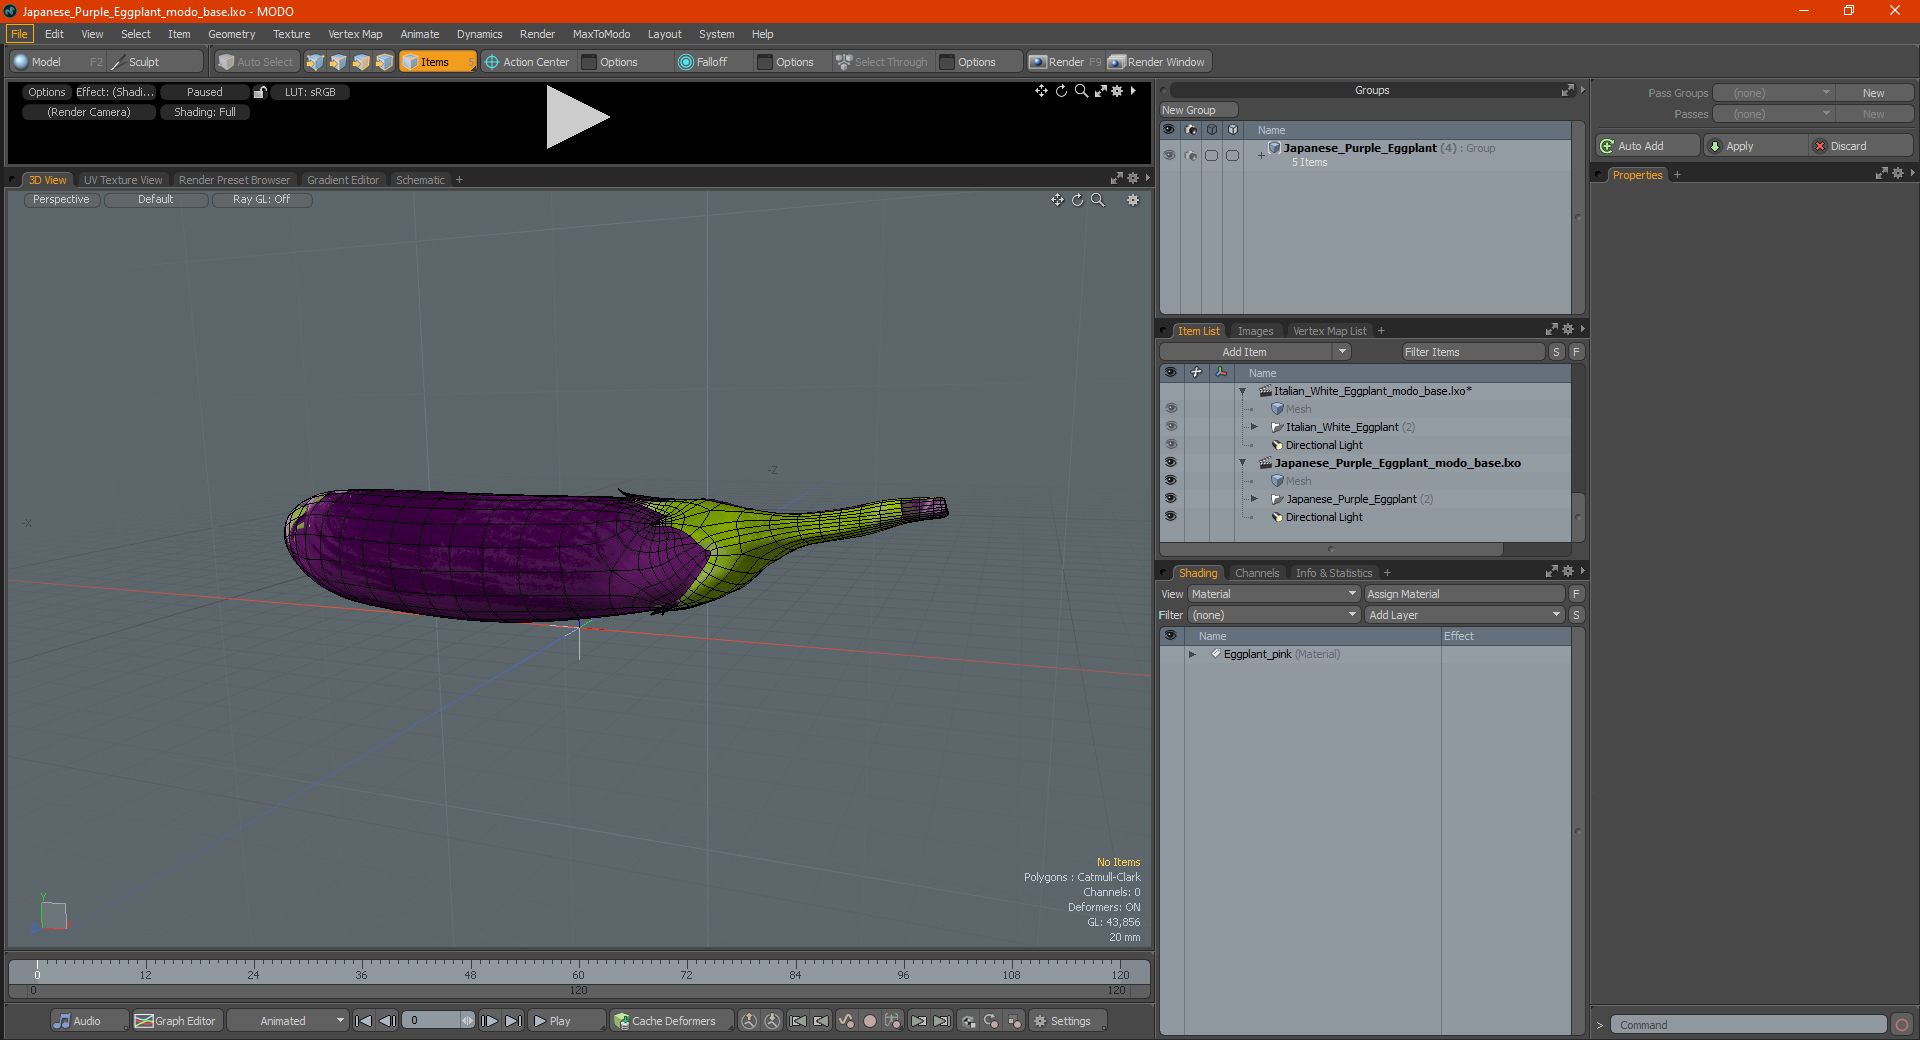Open the Texture menu
The height and width of the screenshot is (1040, 1920).
point(291,34)
